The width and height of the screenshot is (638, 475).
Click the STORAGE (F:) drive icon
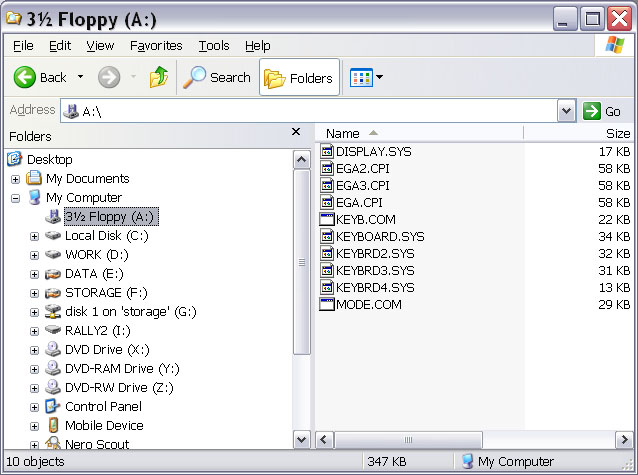tap(53, 293)
